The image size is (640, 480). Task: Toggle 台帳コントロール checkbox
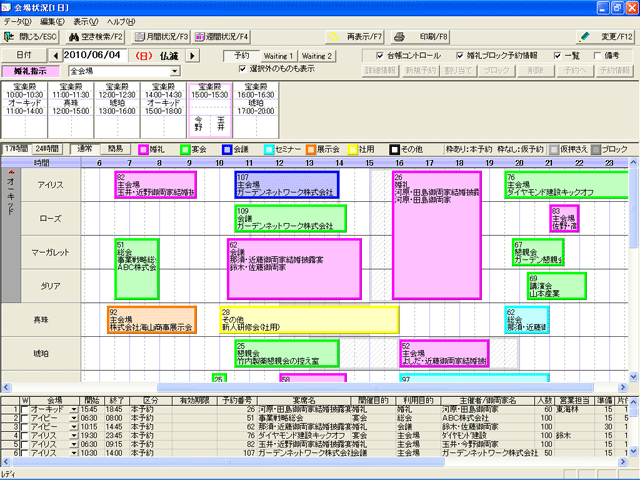[x=380, y=56]
